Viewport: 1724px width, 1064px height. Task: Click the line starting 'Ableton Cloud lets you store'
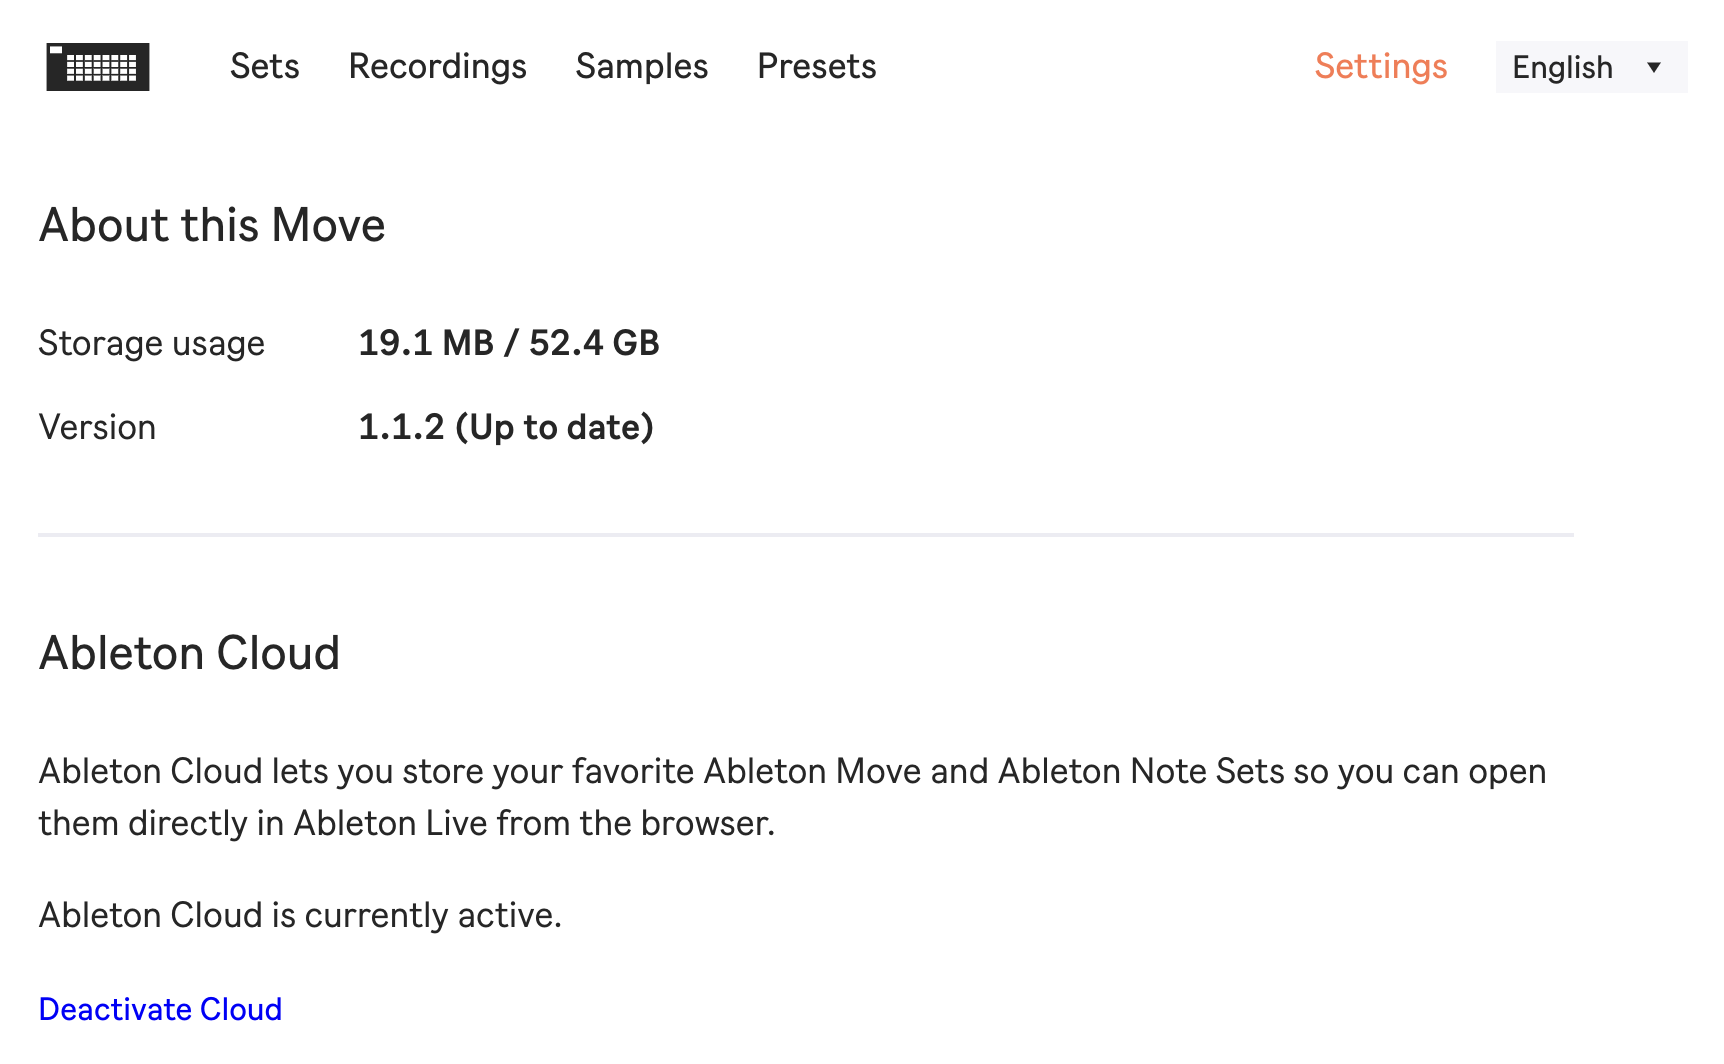793,771
